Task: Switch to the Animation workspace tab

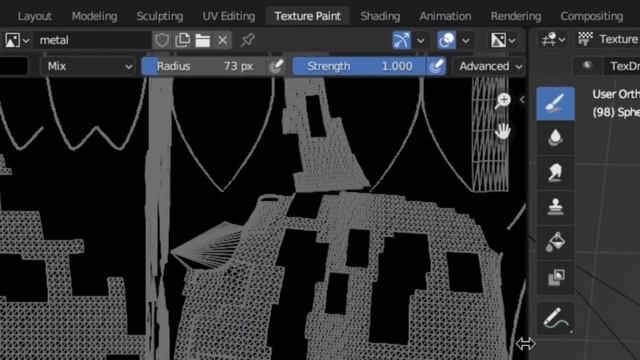Action: tap(445, 16)
